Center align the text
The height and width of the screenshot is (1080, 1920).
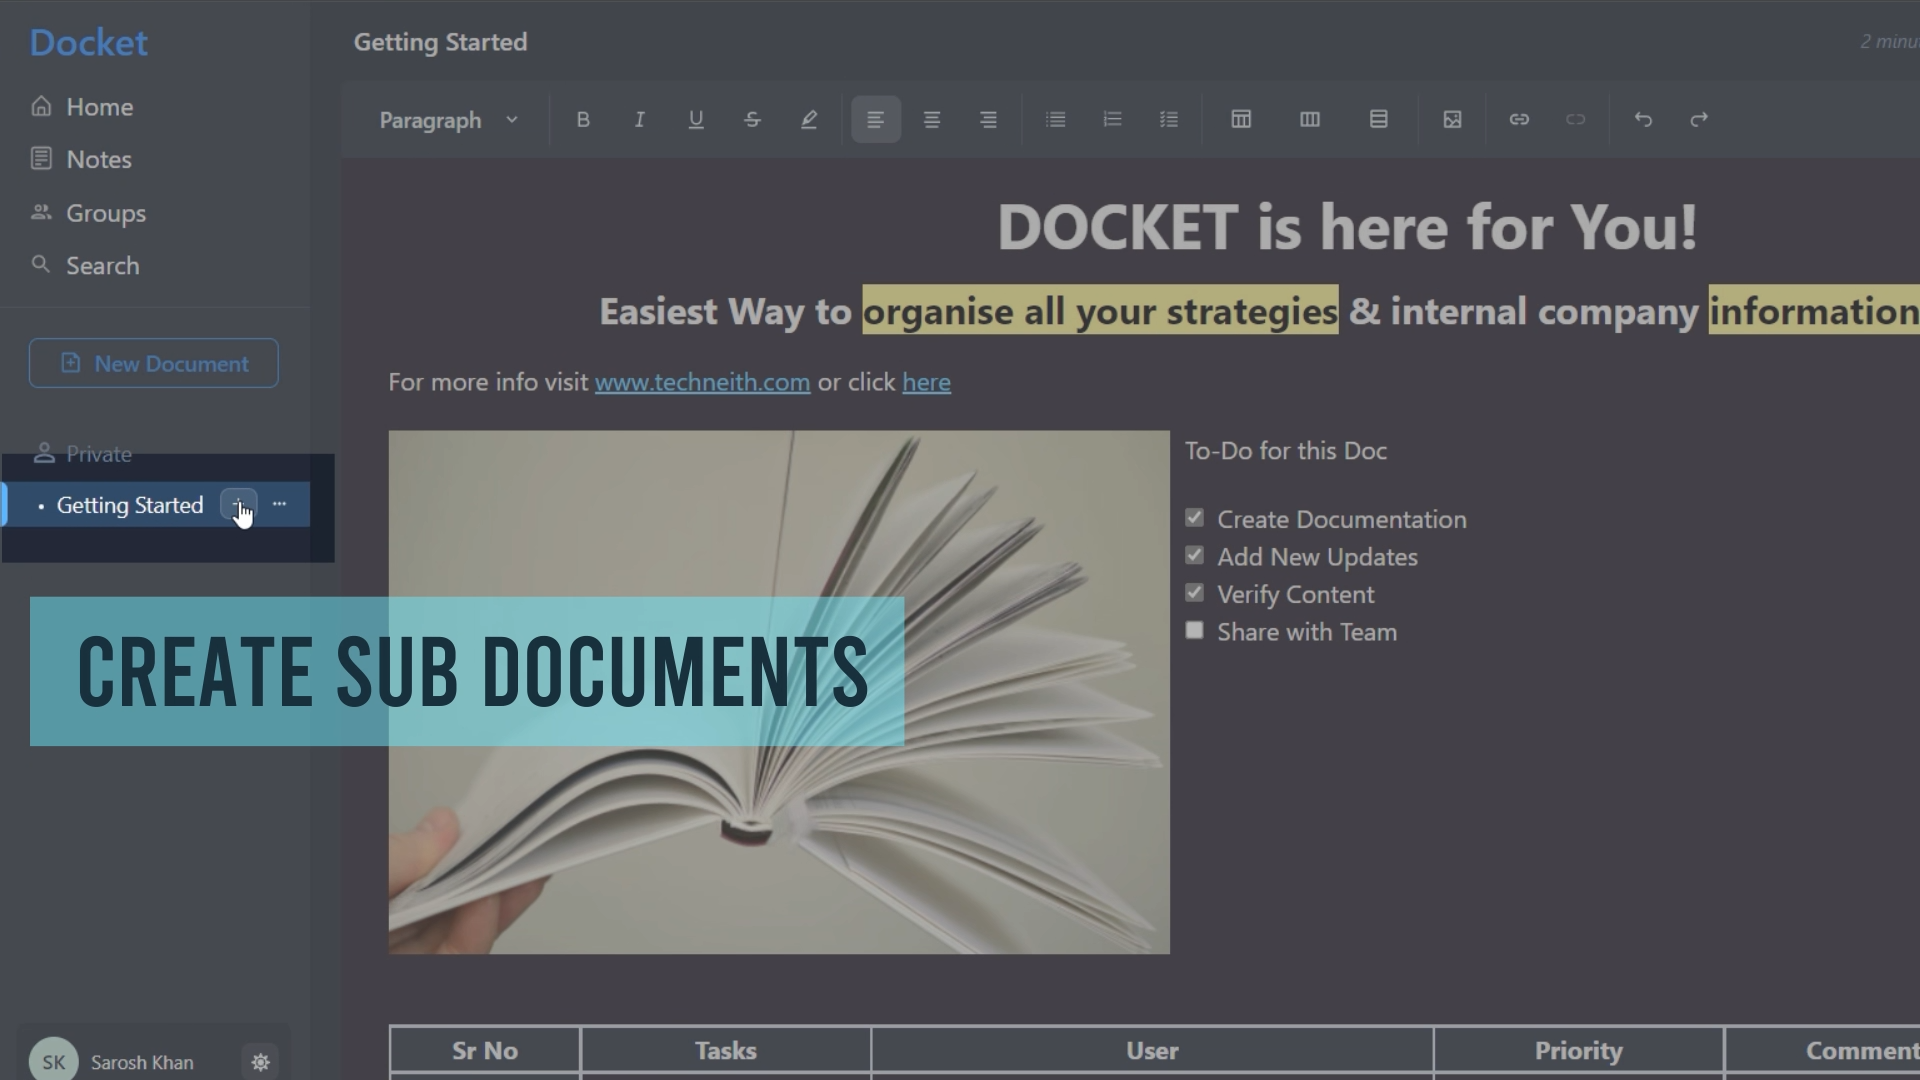(x=931, y=120)
